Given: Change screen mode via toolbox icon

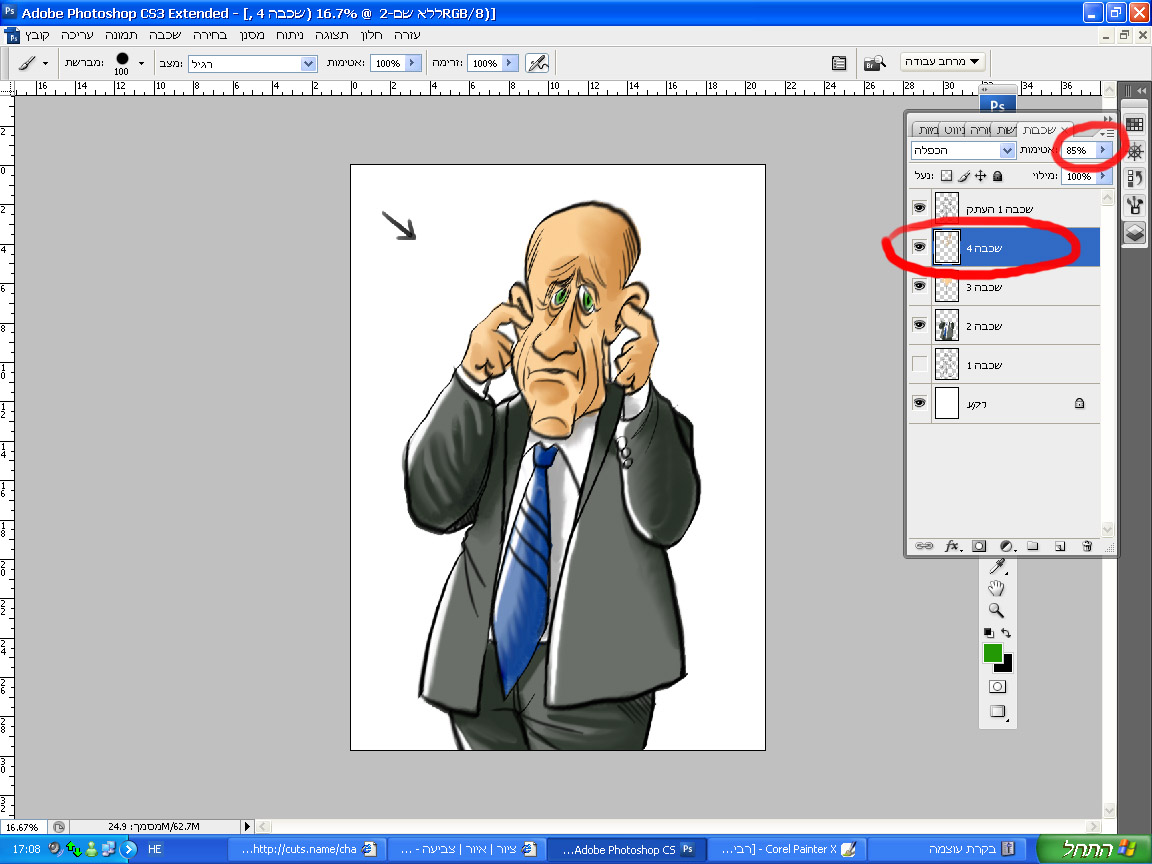Looking at the screenshot, I should pos(998,711).
